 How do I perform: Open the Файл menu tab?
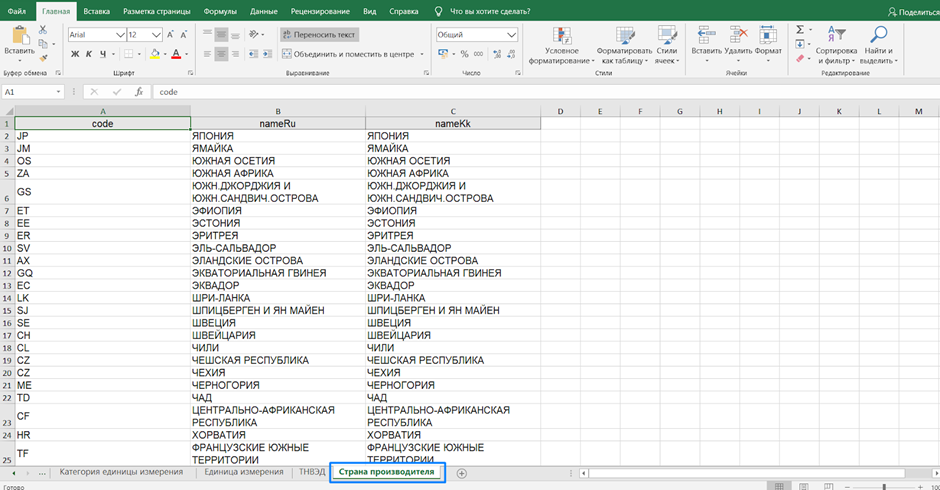coord(17,11)
